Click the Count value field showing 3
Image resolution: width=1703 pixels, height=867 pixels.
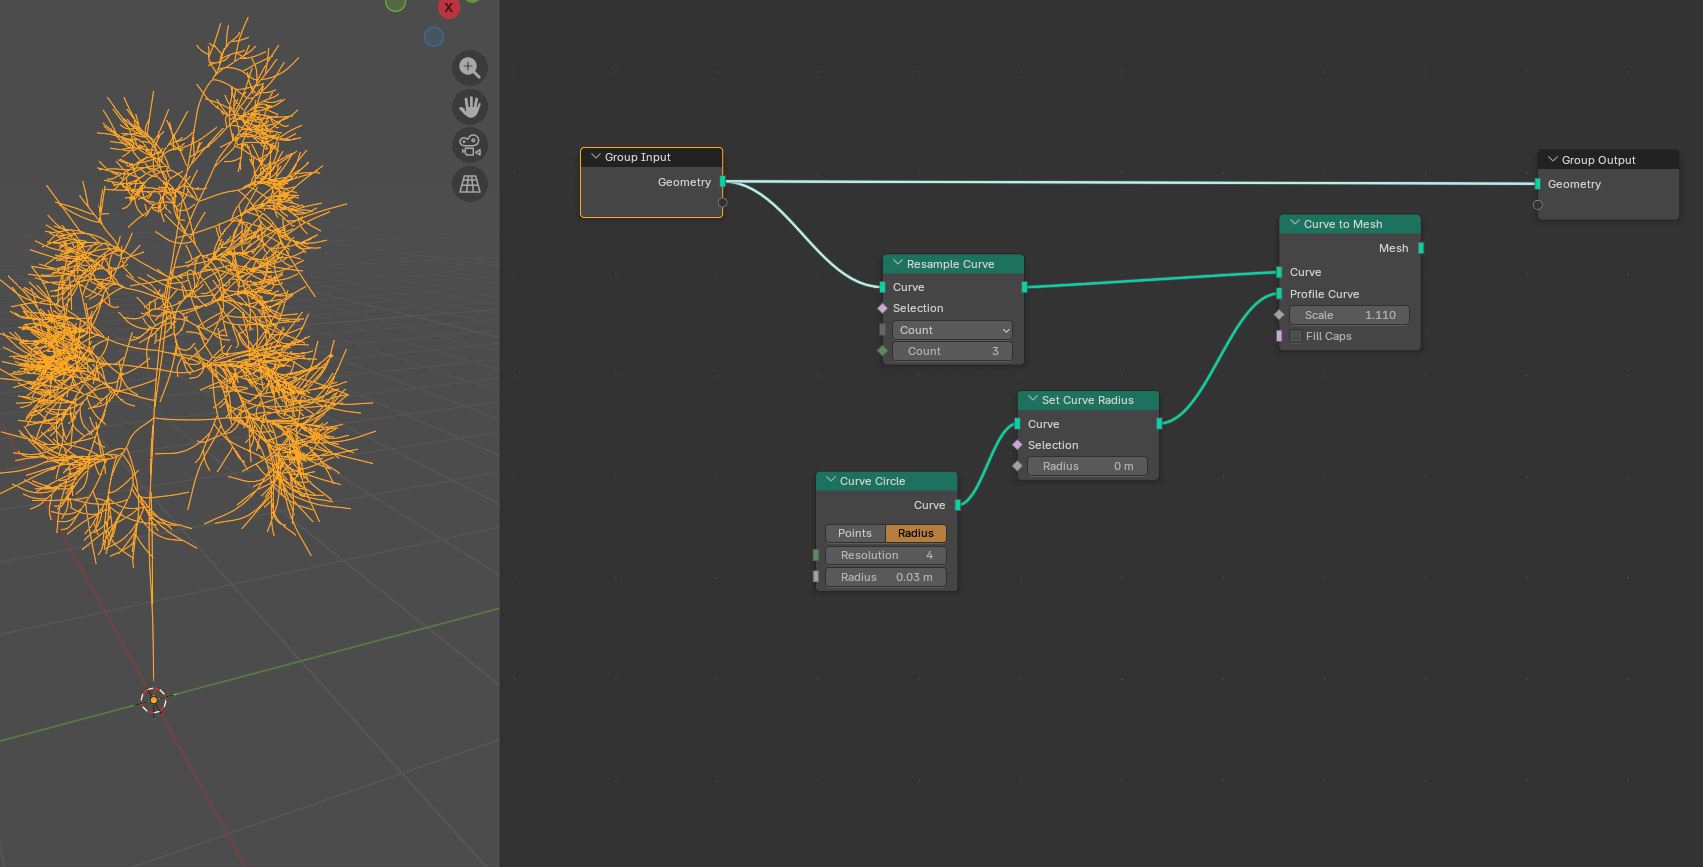[x=952, y=351]
